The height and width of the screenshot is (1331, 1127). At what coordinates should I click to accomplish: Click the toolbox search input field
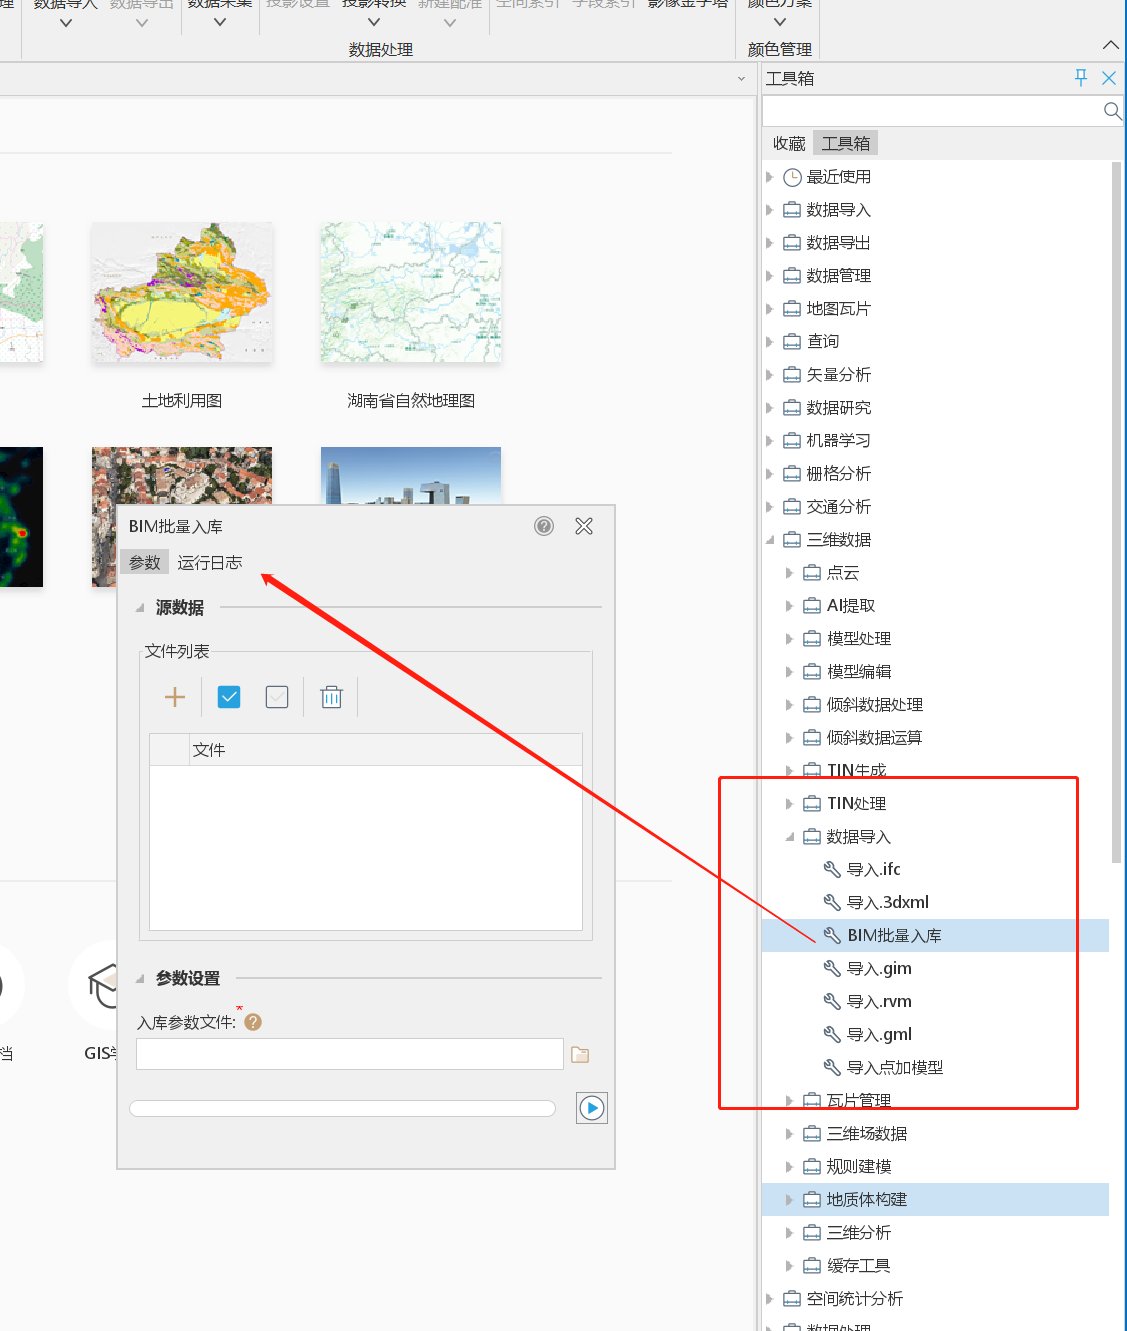pyautogui.click(x=932, y=111)
